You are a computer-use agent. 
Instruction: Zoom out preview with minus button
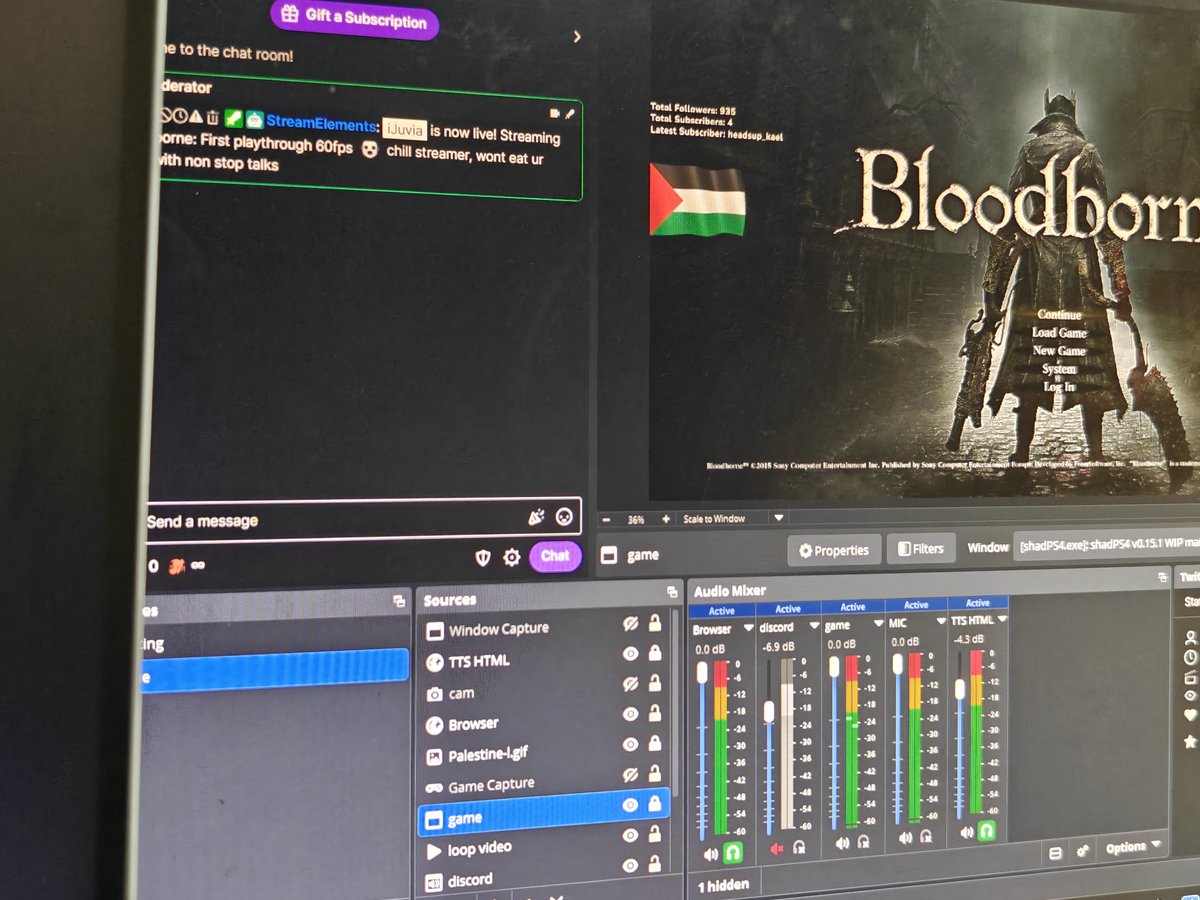coord(606,519)
